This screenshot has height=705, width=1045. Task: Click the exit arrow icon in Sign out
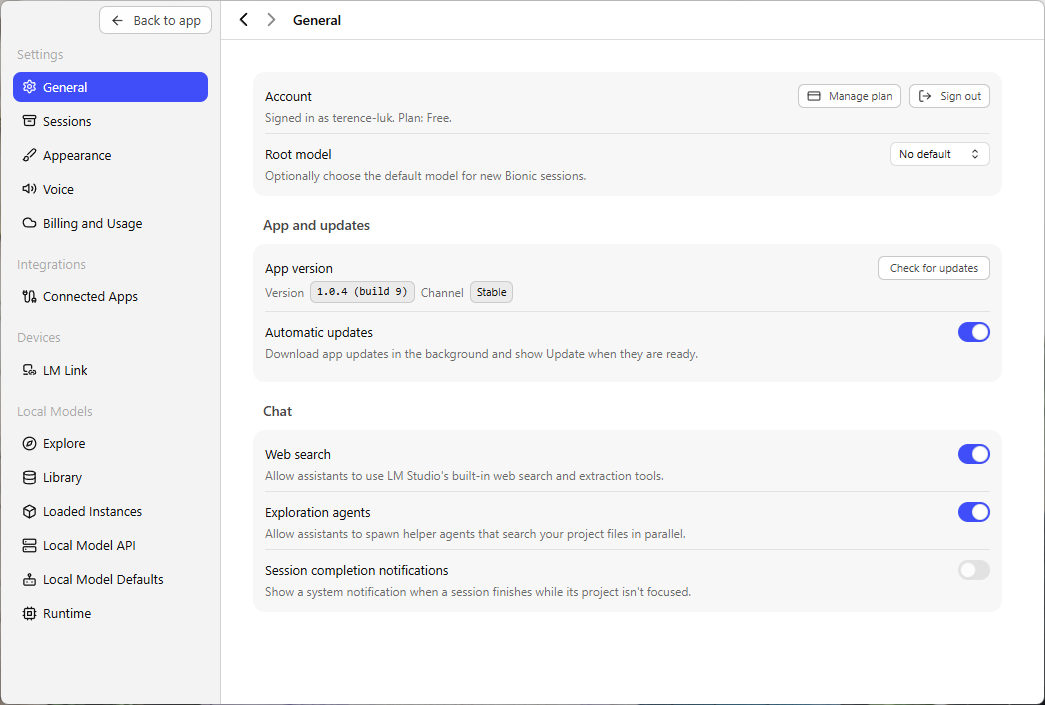click(925, 96)
